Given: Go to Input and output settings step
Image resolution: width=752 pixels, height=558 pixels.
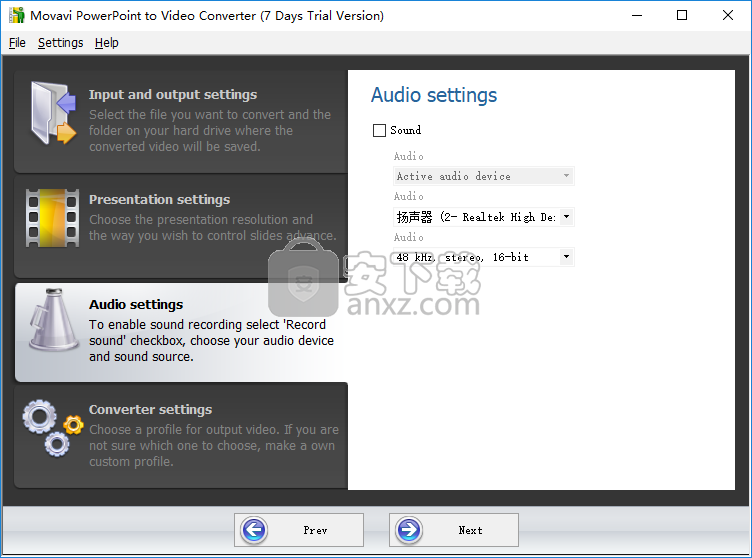Looking at the screenshot, I should [181, 122].
